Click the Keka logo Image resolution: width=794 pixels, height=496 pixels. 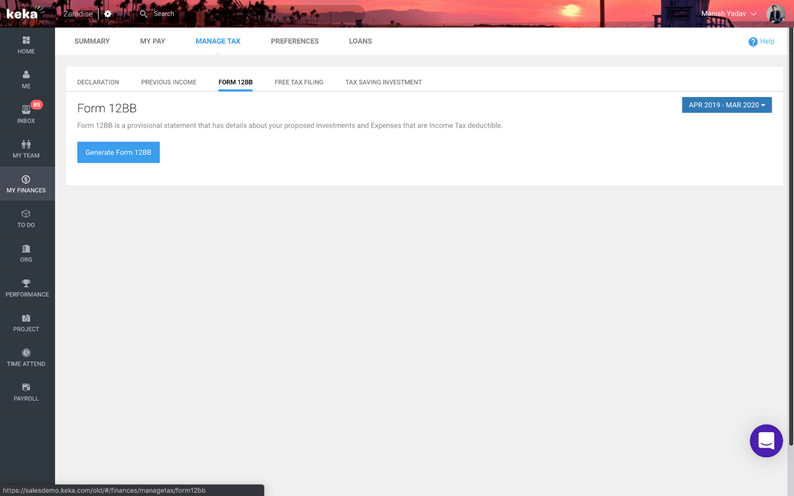pos(24,13)
